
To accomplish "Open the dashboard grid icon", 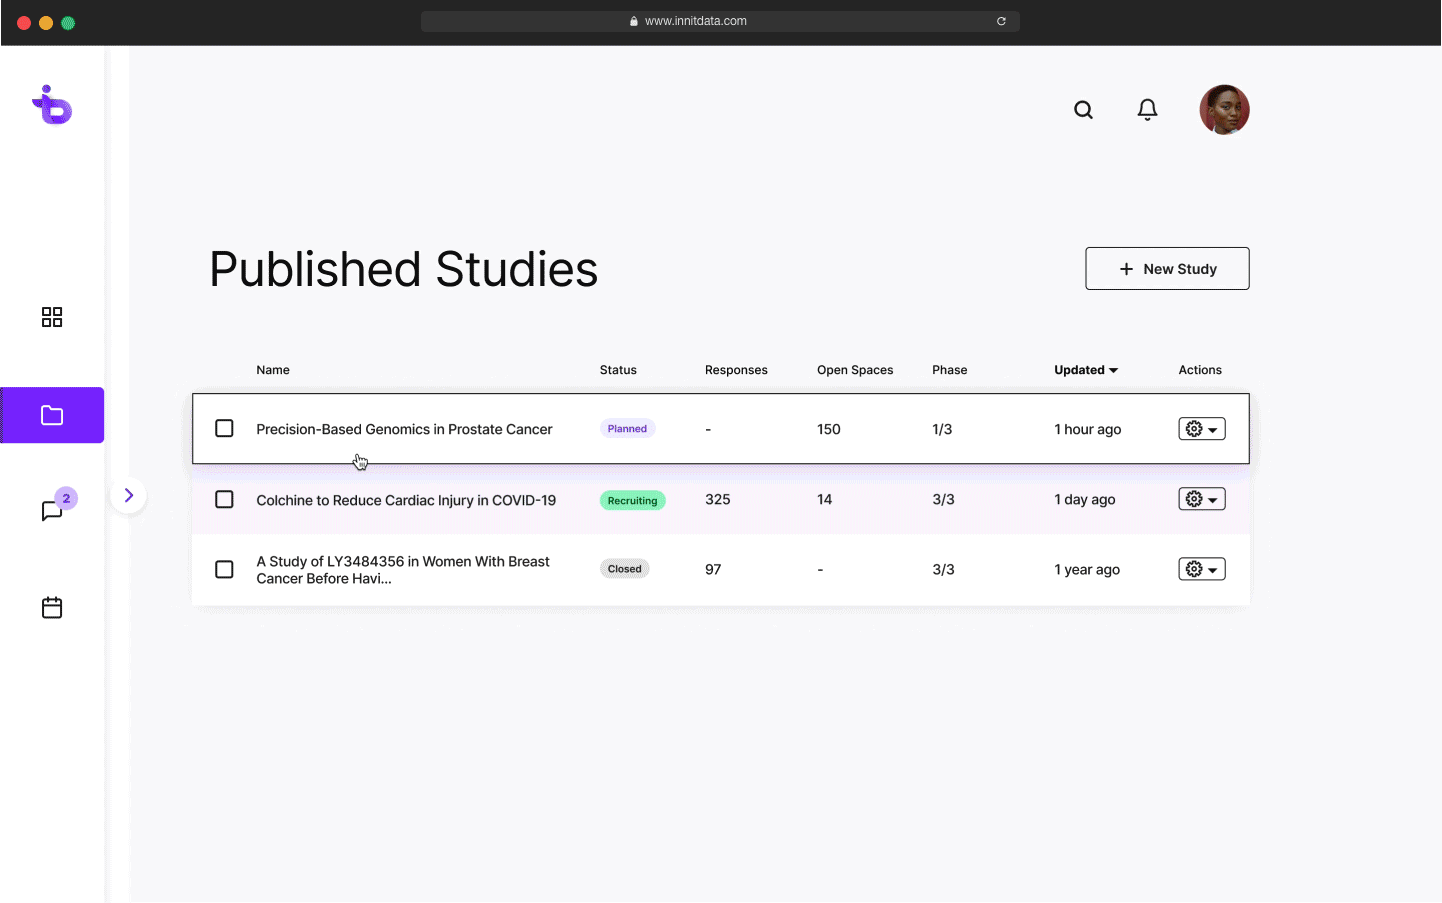I will pyautogui.click(x=52, y=317).
